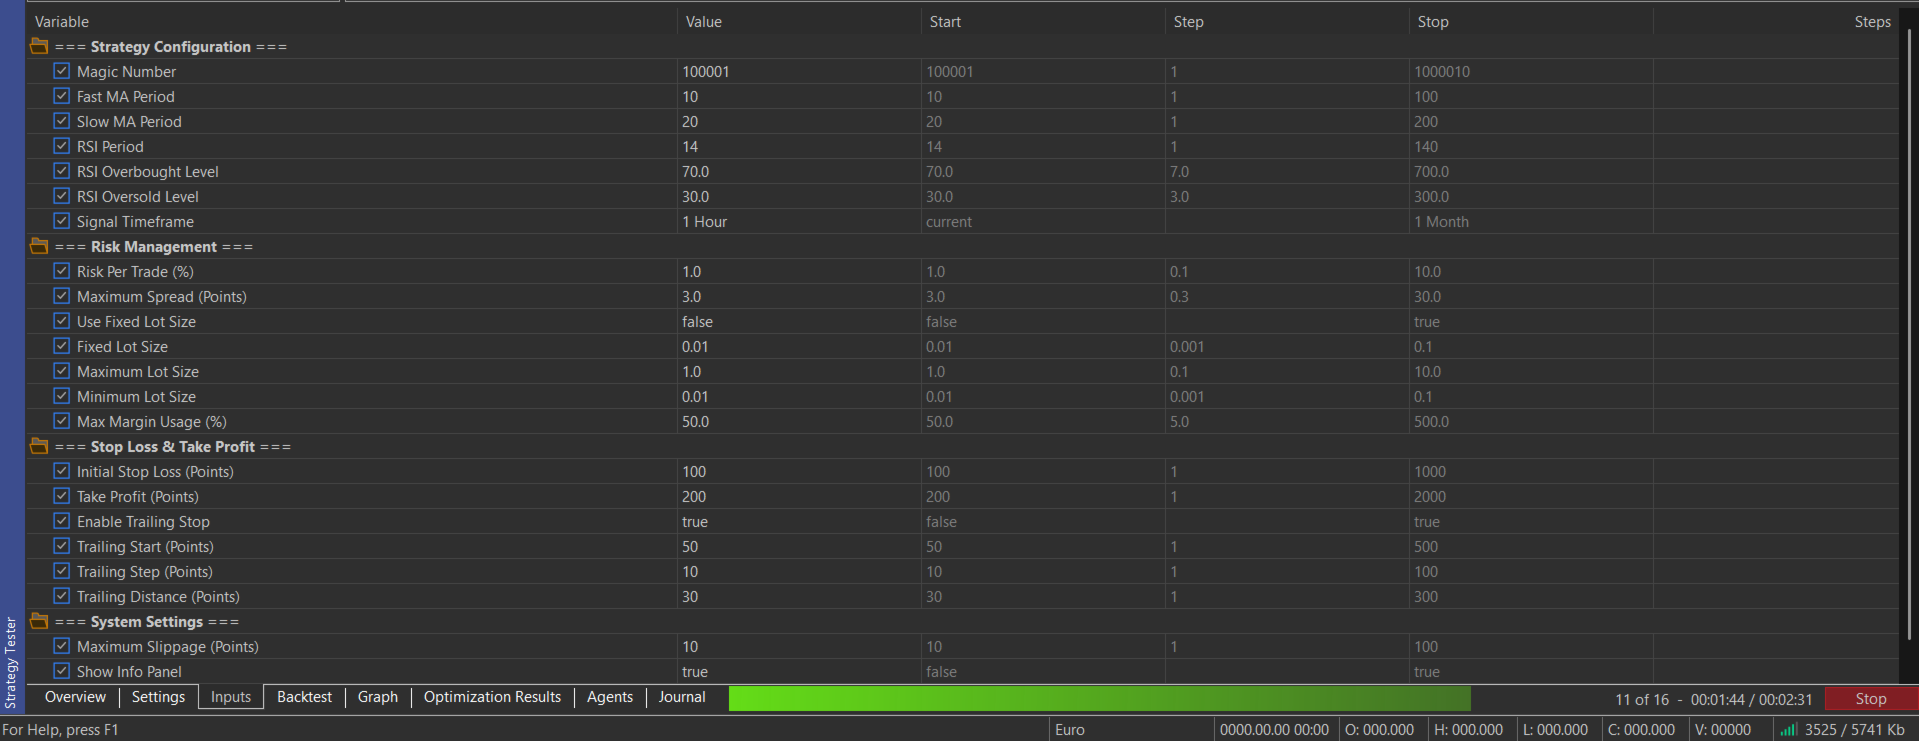Switch to the Agents tab
1919x741 pixels.
pyautogui.click(x=610, y=697)
